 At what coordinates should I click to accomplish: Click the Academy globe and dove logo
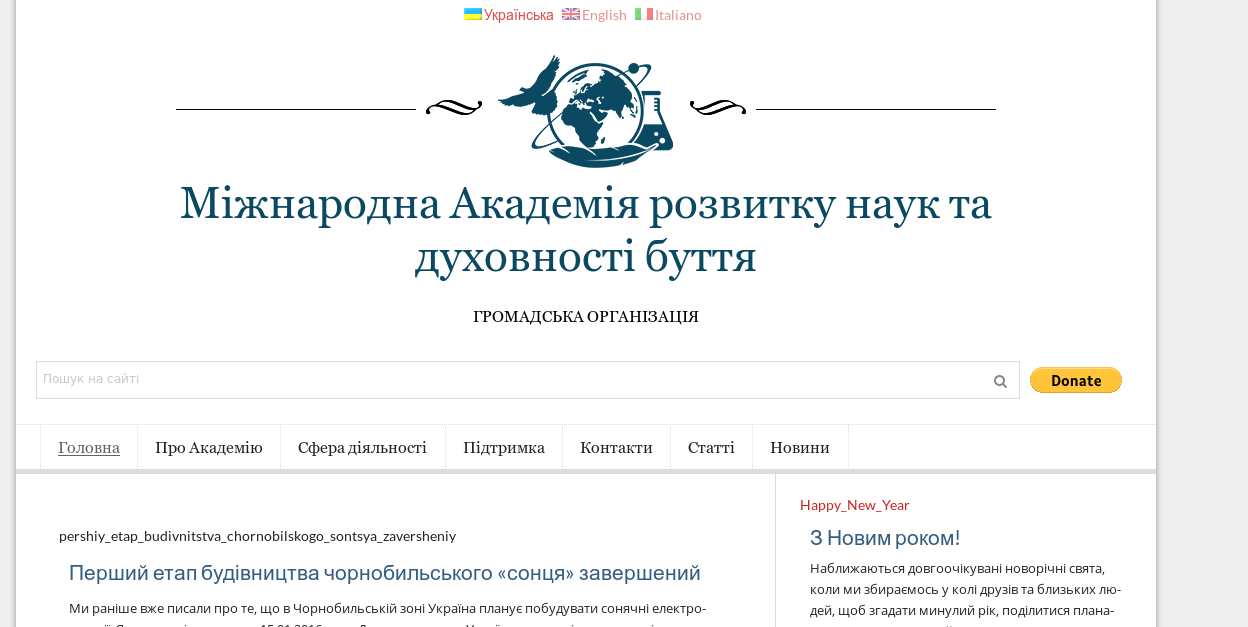point(586,111)
